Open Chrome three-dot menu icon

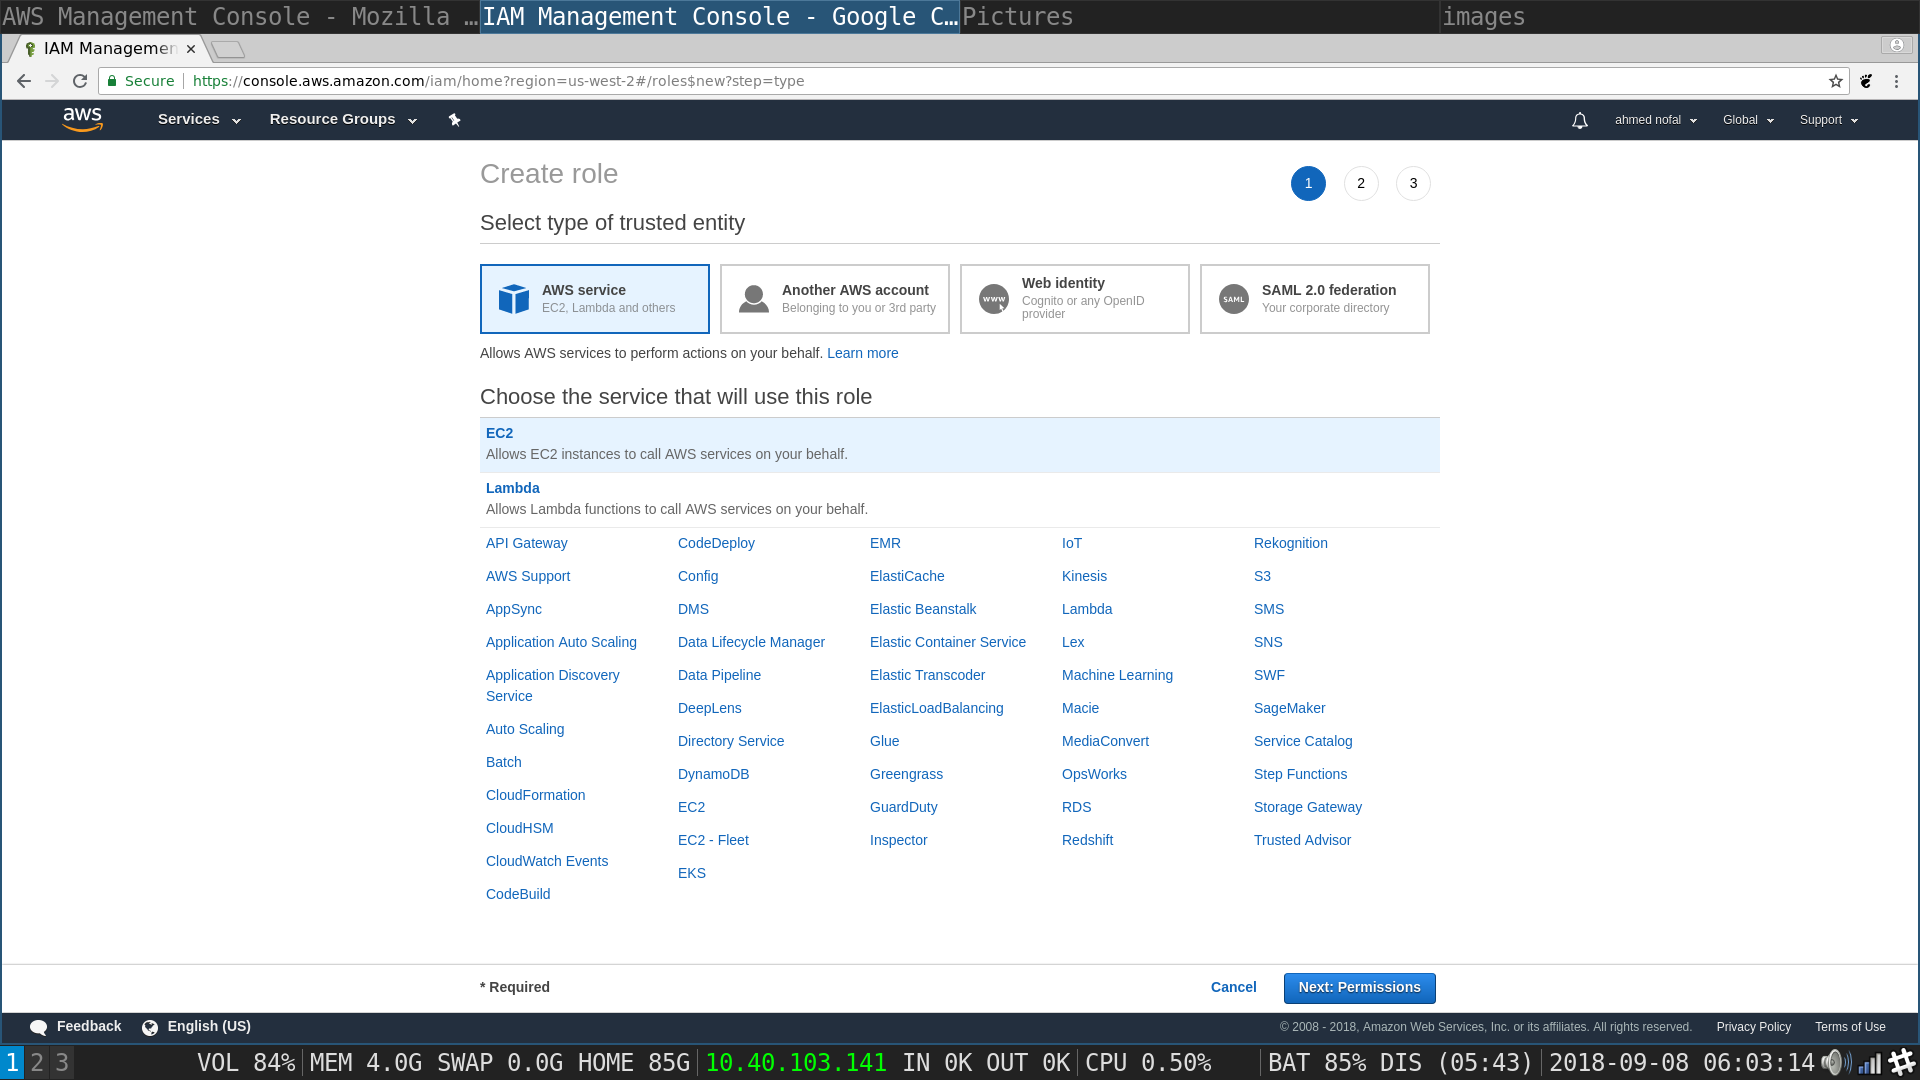pyautogui.click(x=1896, y=81)
